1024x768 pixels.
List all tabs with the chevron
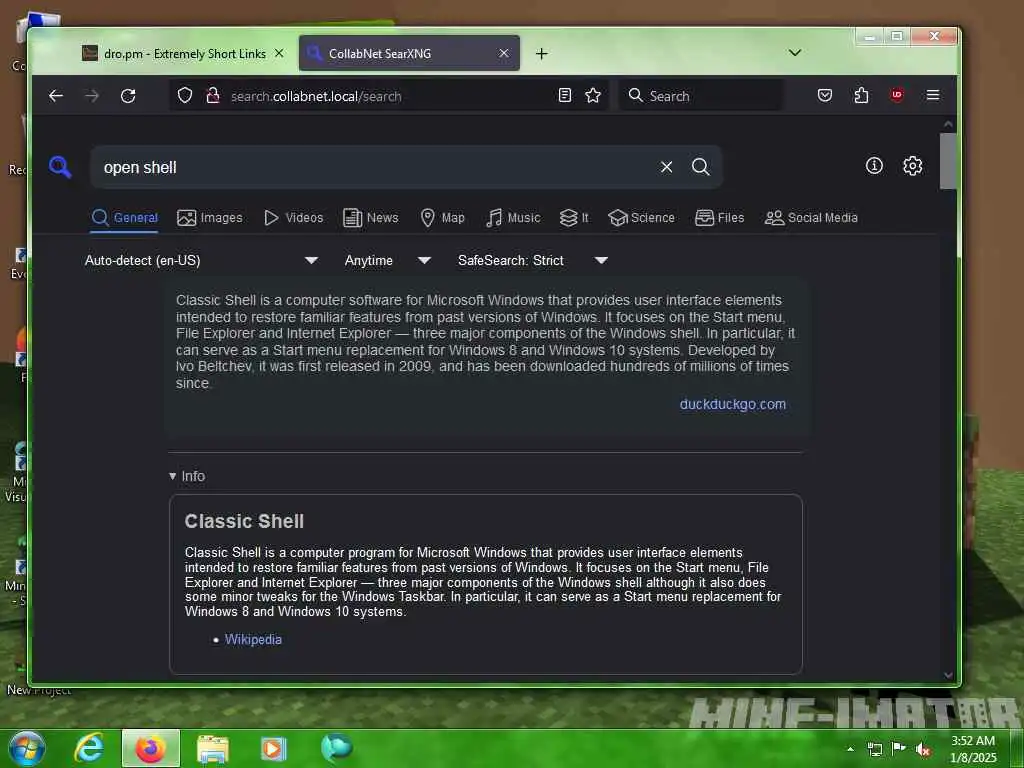[x=795, y=53]
